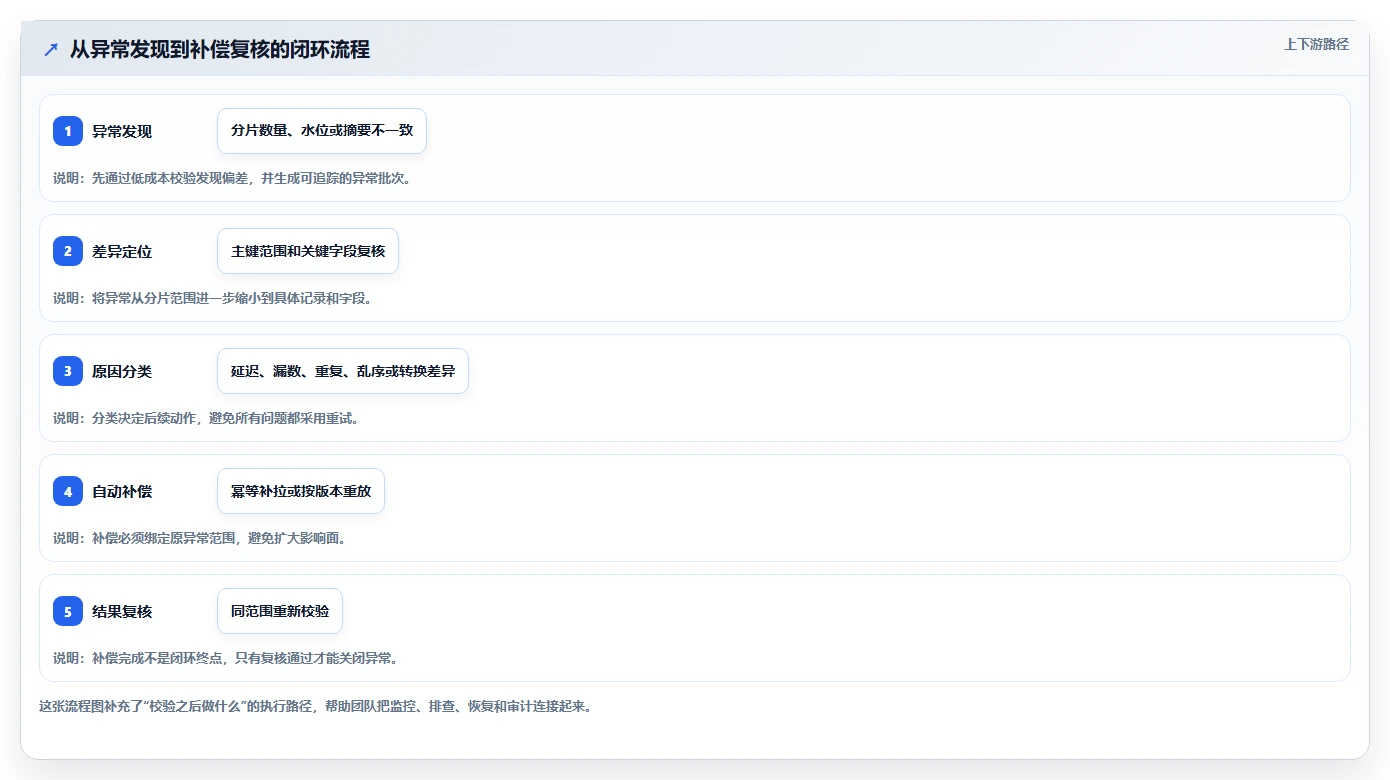Click the note 分类决定后续动作
This screenshot has width=1390, height=780.
coord(206,418)
